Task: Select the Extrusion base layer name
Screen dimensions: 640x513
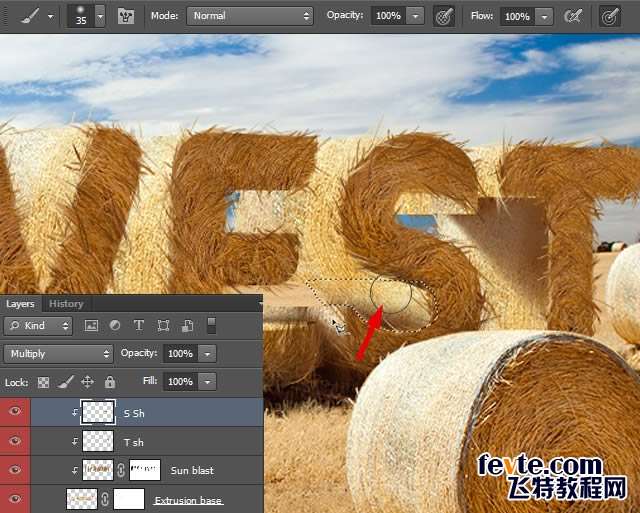Action: (189, 500)
